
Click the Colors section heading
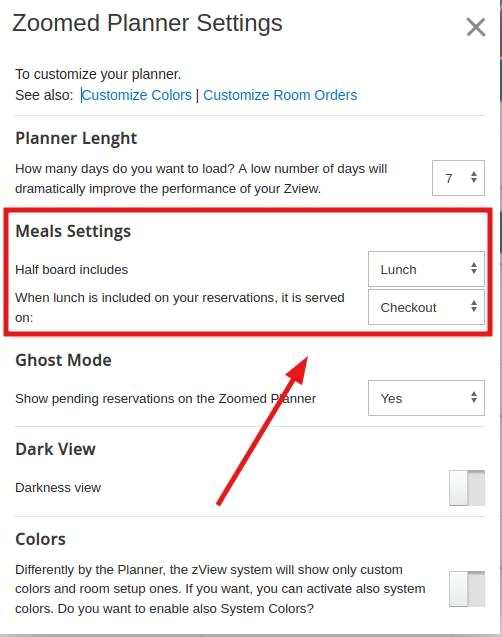(x=40, y=540)
